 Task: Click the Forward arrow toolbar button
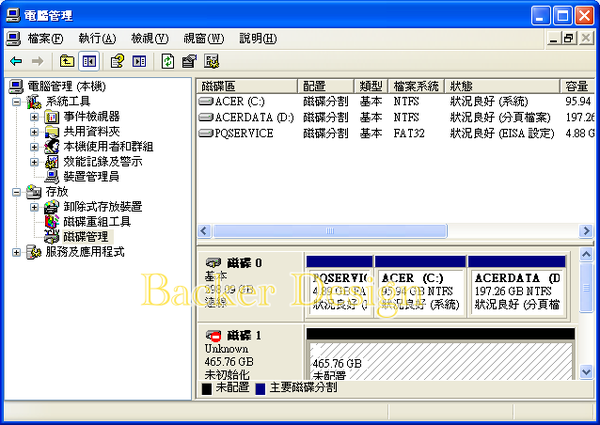click(x=38, y=61)
